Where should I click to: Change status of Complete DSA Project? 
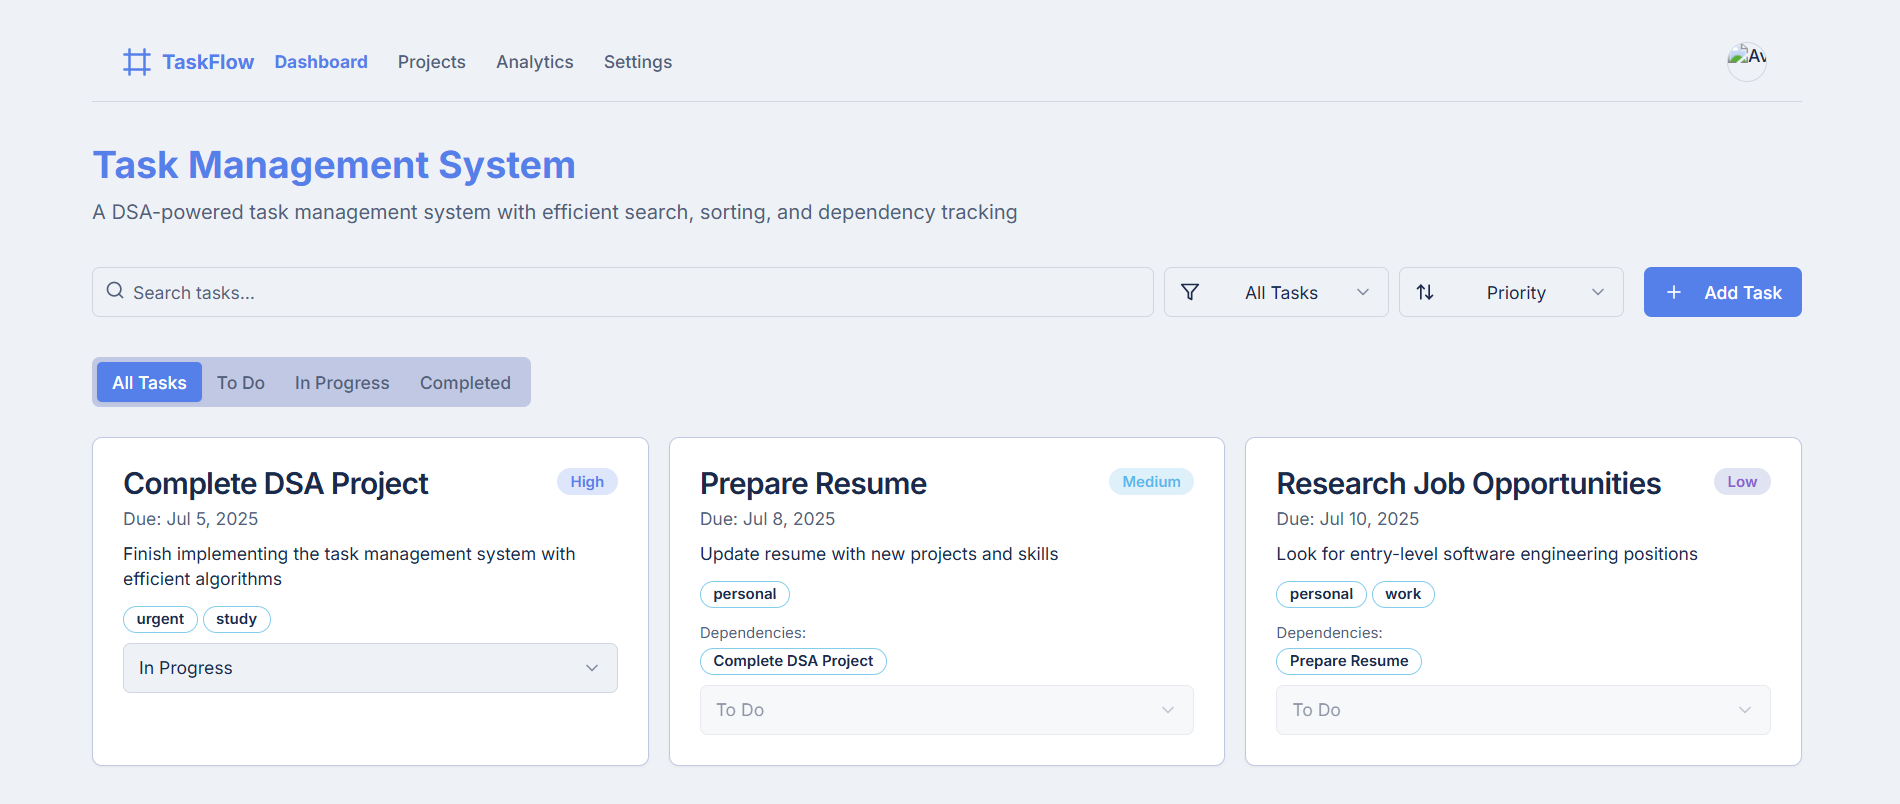click(x=370, y=668)
